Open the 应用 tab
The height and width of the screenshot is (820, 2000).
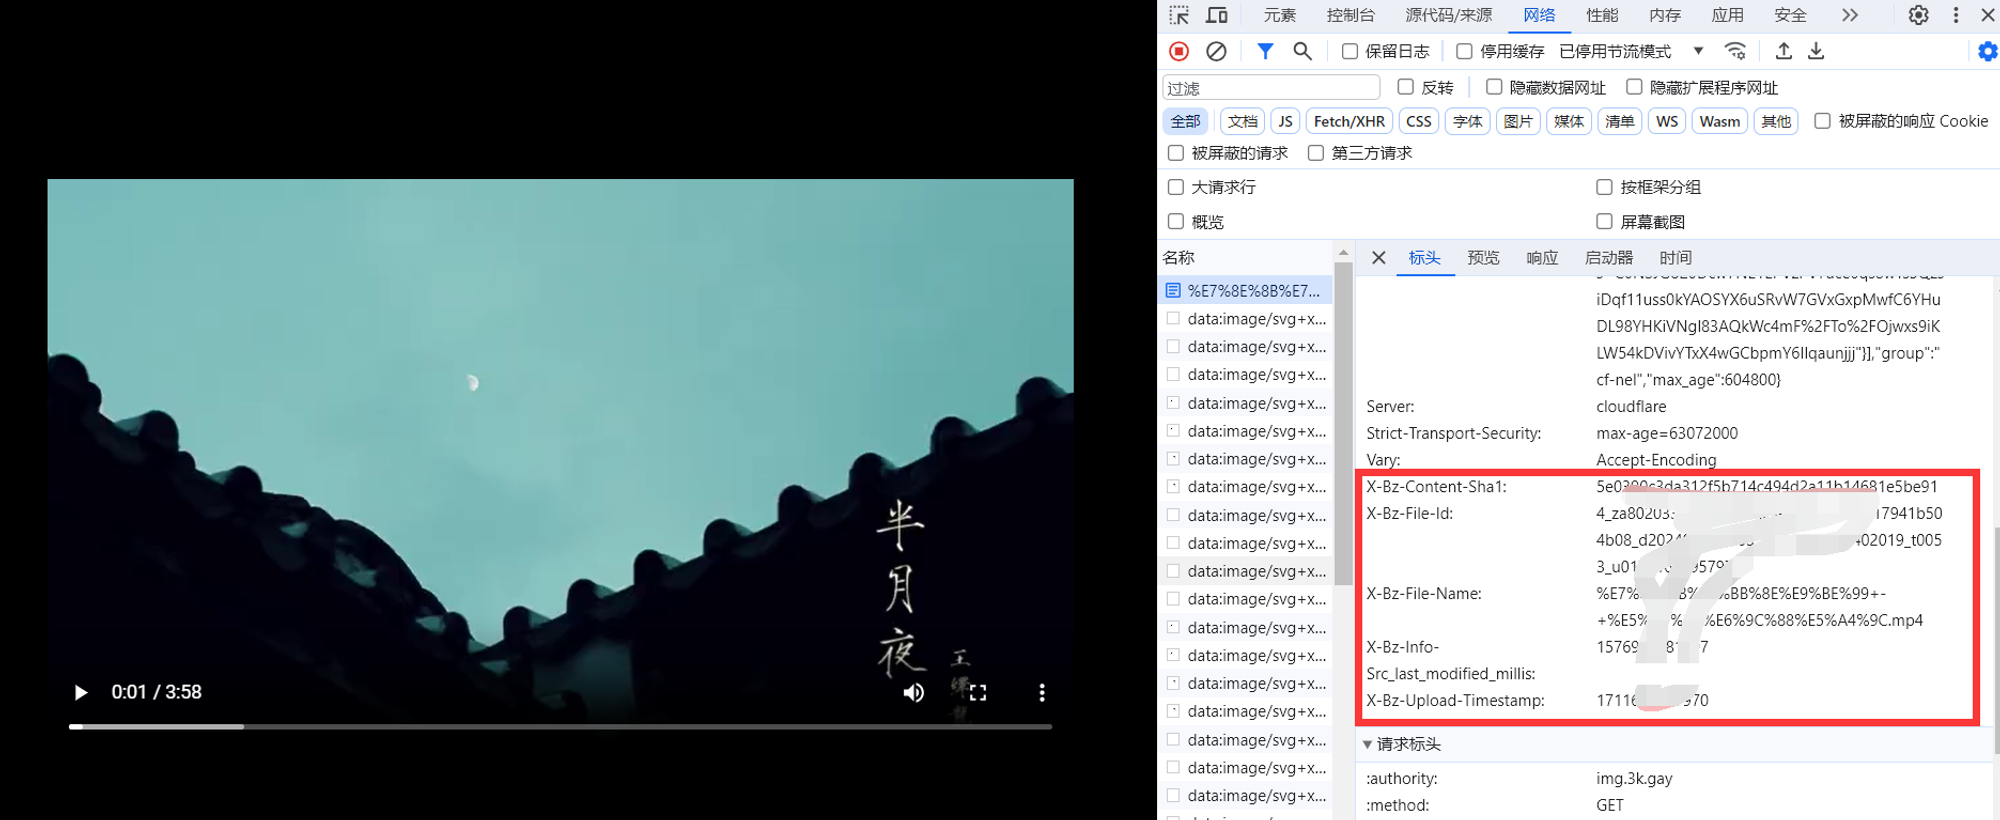1727,15
